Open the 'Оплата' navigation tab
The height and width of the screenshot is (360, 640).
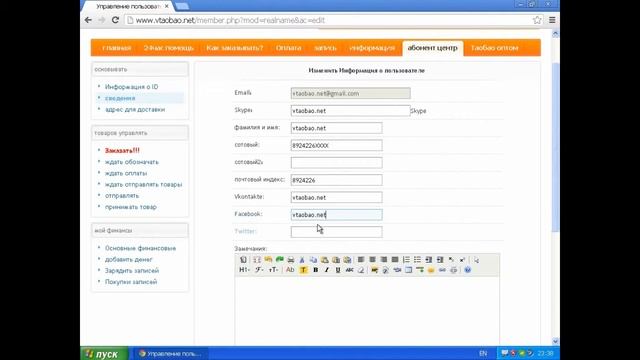289,48
